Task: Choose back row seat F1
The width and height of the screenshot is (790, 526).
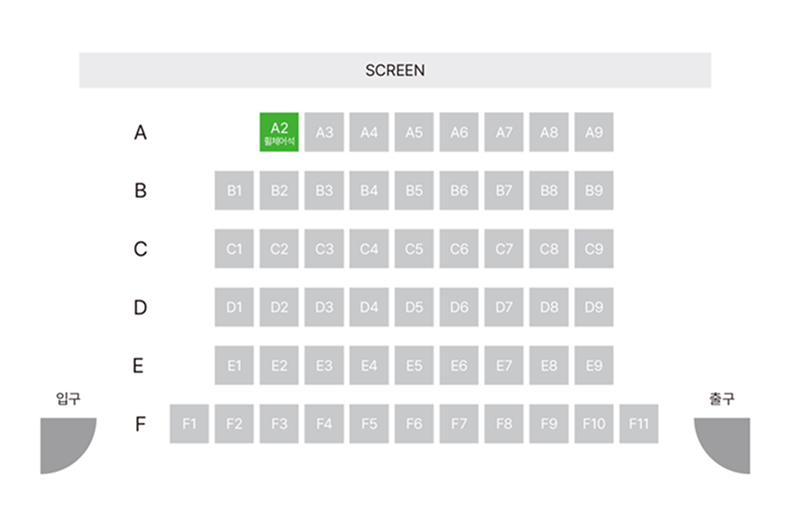Action: [189, 424]
